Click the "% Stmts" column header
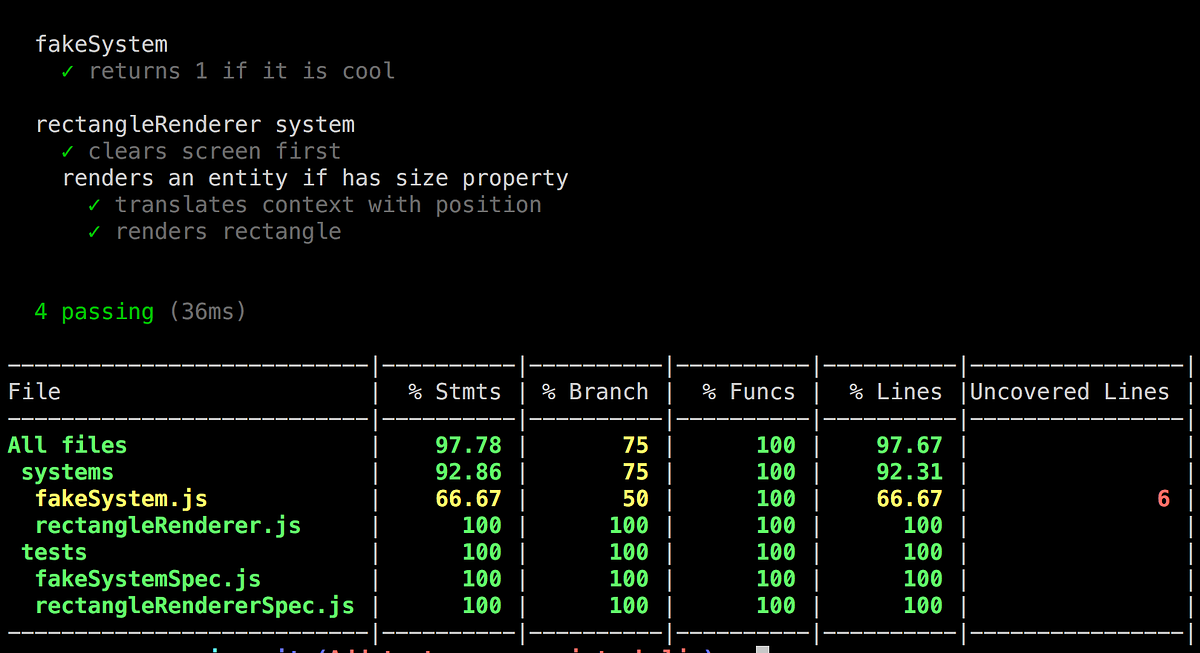This screenshot has height=653, width=1200. pyautogui.click(x=455, y=391)
